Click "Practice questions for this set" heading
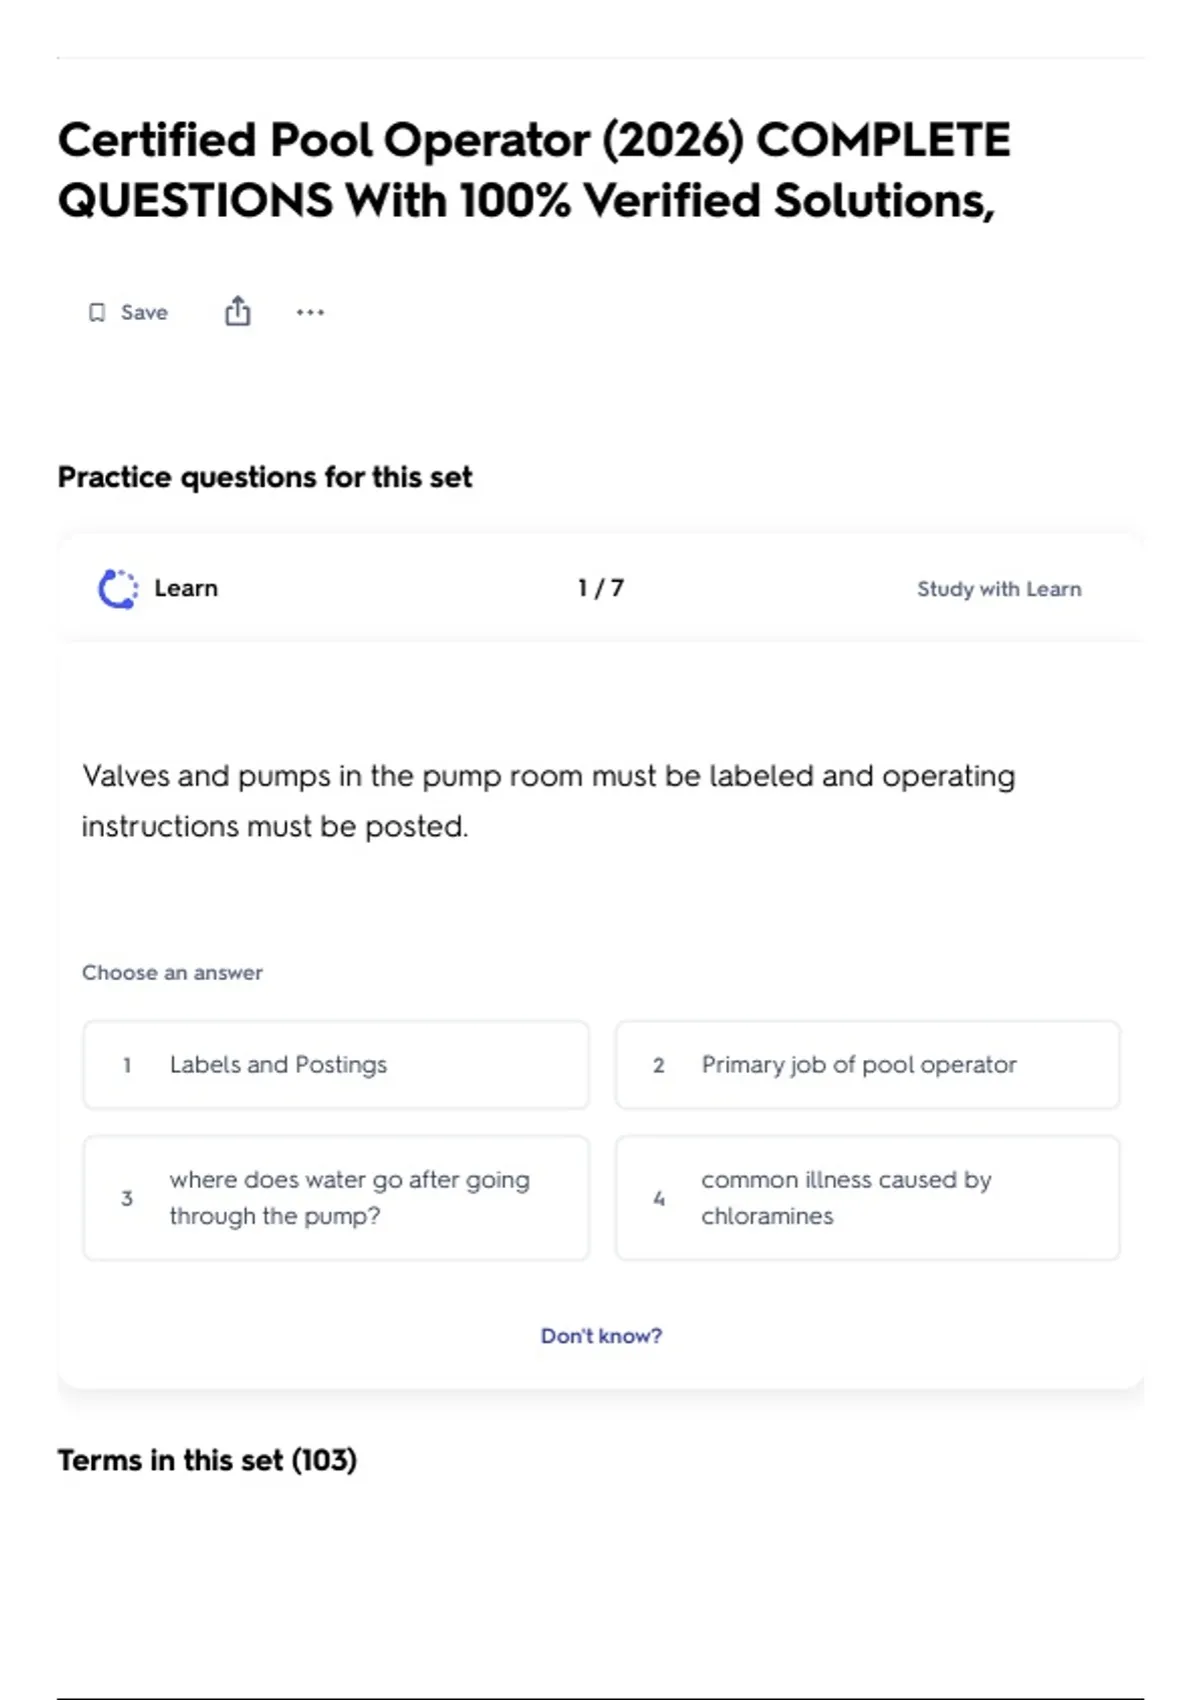The image size is (1200, 1700). (265, 477)
